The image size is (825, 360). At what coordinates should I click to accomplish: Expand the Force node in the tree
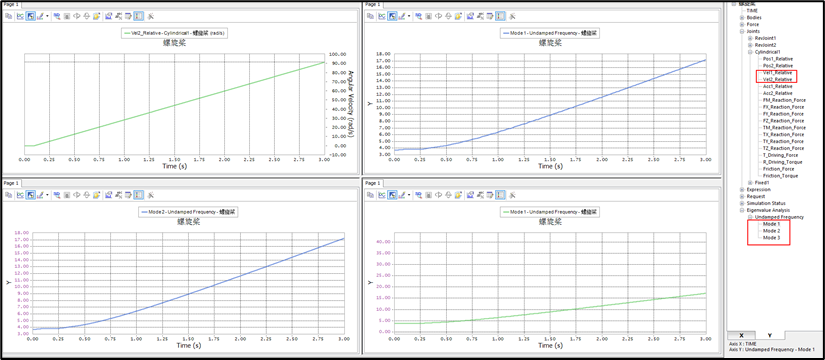coord(742,24)
